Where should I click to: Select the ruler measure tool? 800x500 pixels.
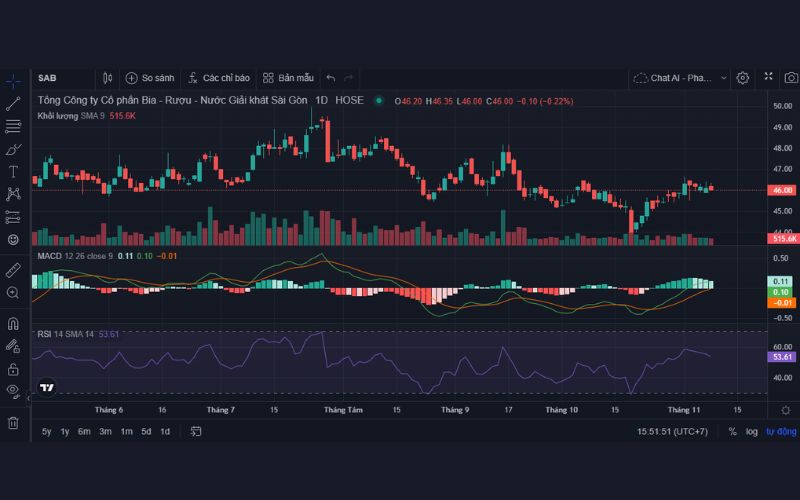(13, 270)
